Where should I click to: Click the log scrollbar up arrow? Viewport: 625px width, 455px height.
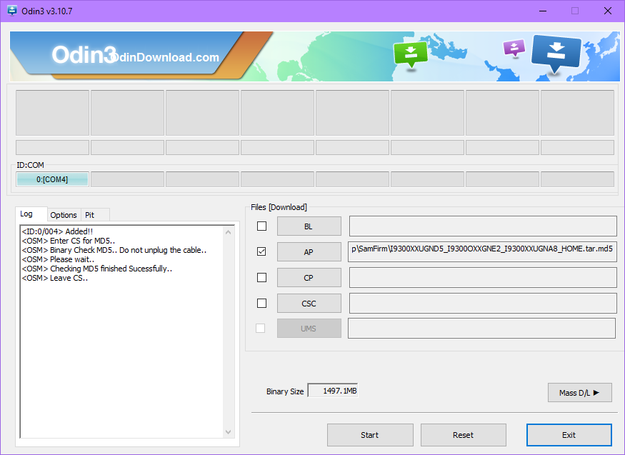[228, 232]
